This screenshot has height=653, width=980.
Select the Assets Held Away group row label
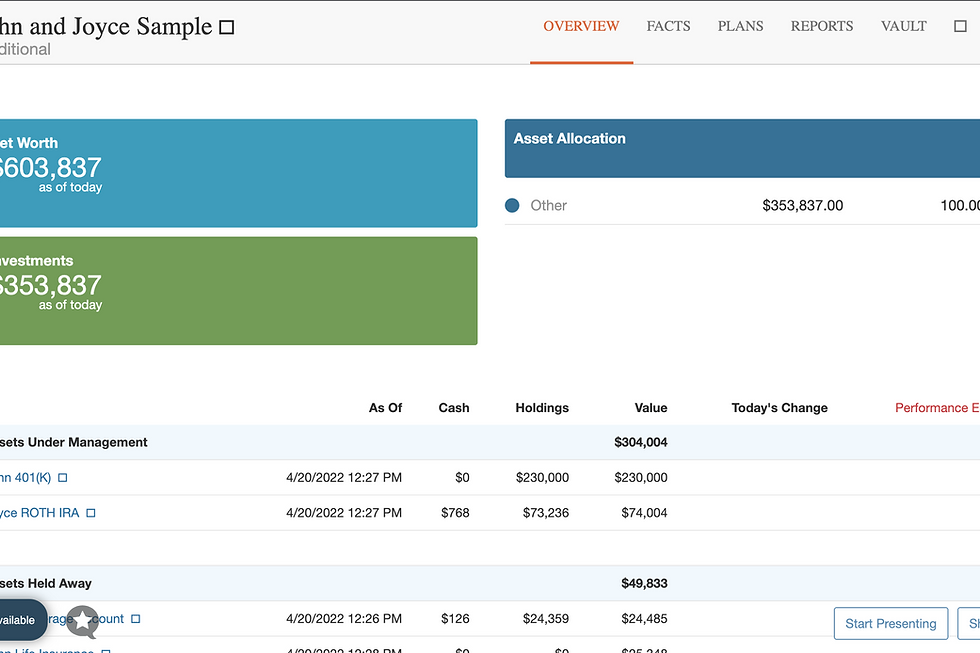click(x=46, y=584)
